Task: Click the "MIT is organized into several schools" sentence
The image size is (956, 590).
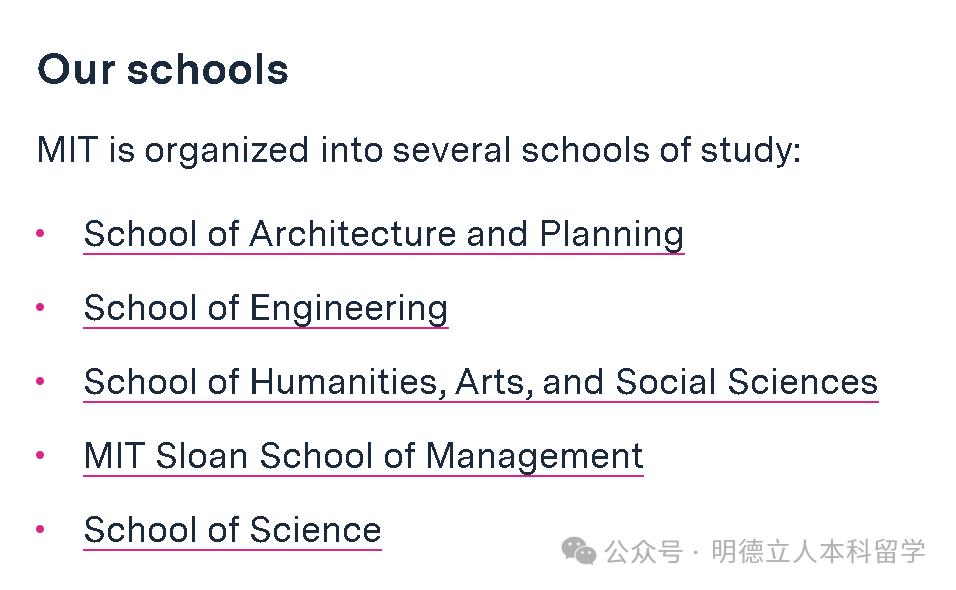Action: [x=419, y=151]
